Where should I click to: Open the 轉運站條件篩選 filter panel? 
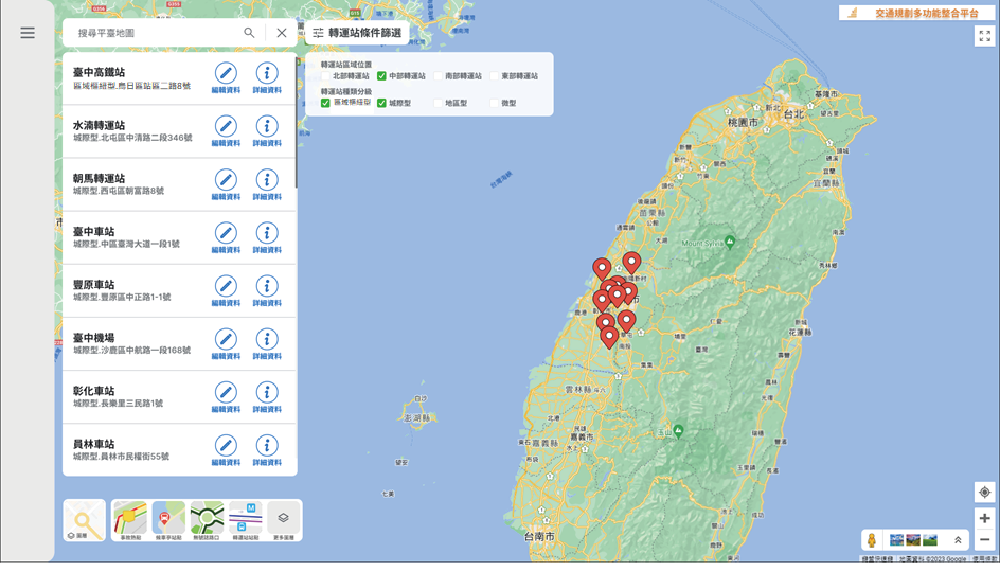click(357, 33)
